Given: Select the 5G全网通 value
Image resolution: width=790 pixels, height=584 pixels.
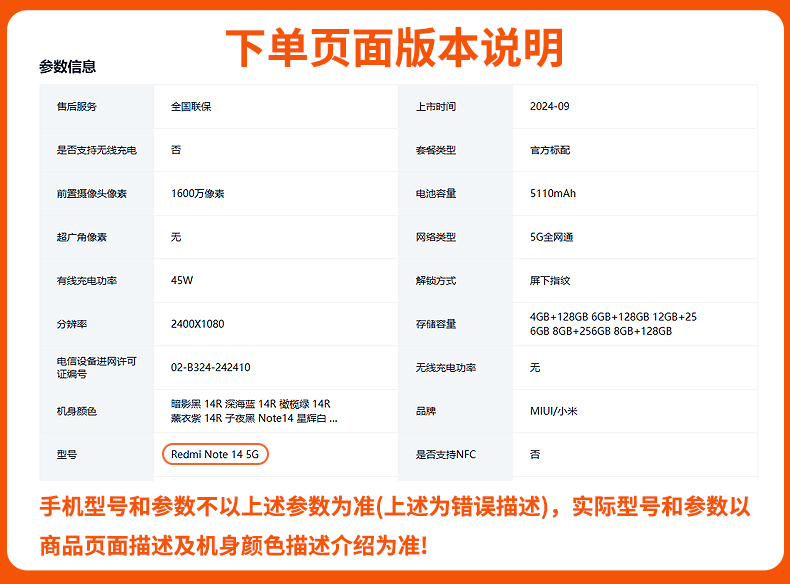Looking at the screenshot, I should click(x=551, y=237).
